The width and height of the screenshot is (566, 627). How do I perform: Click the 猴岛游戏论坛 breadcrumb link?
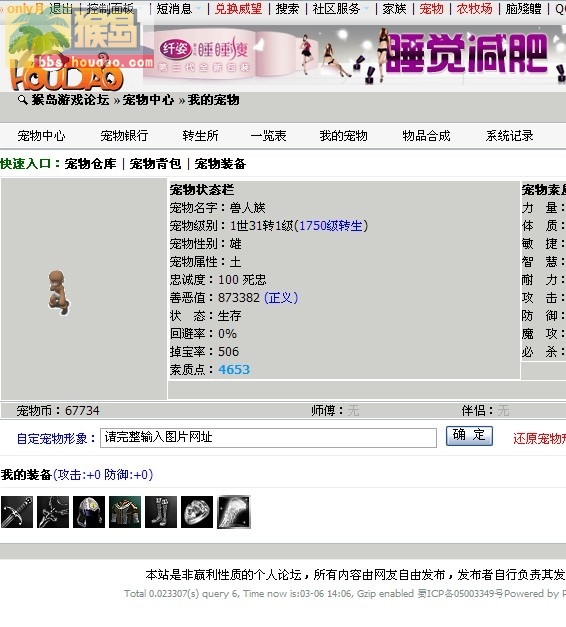(70, 100)
